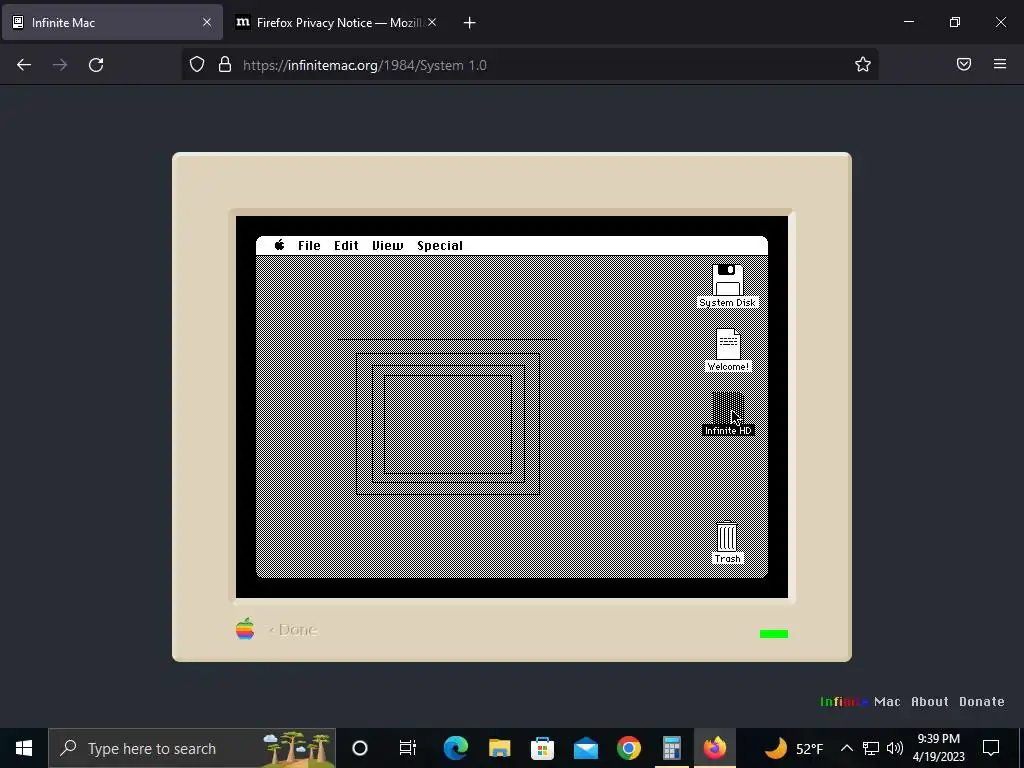Viewport: 1024px width, 768px height.
Task: Launch Microsoft Edge from the taskbar
Action: pos(456,748)
